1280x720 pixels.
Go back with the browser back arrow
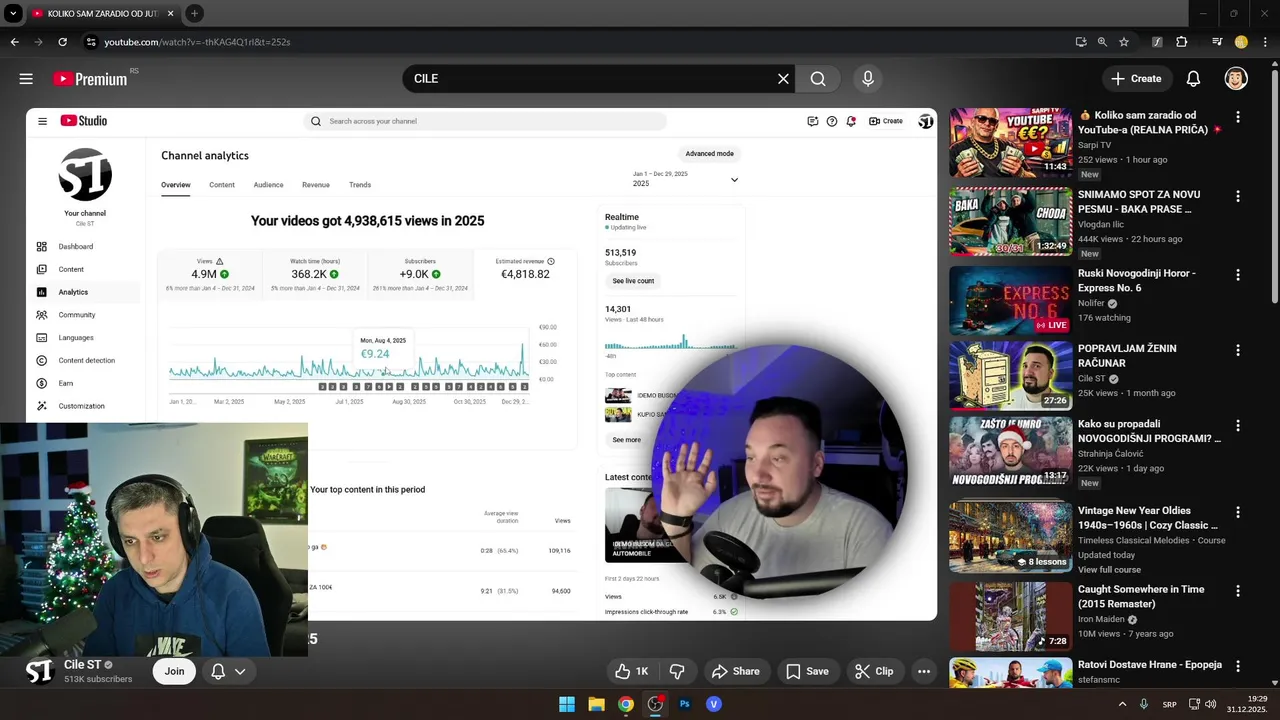pyautogui.click(x=14, y=42)
